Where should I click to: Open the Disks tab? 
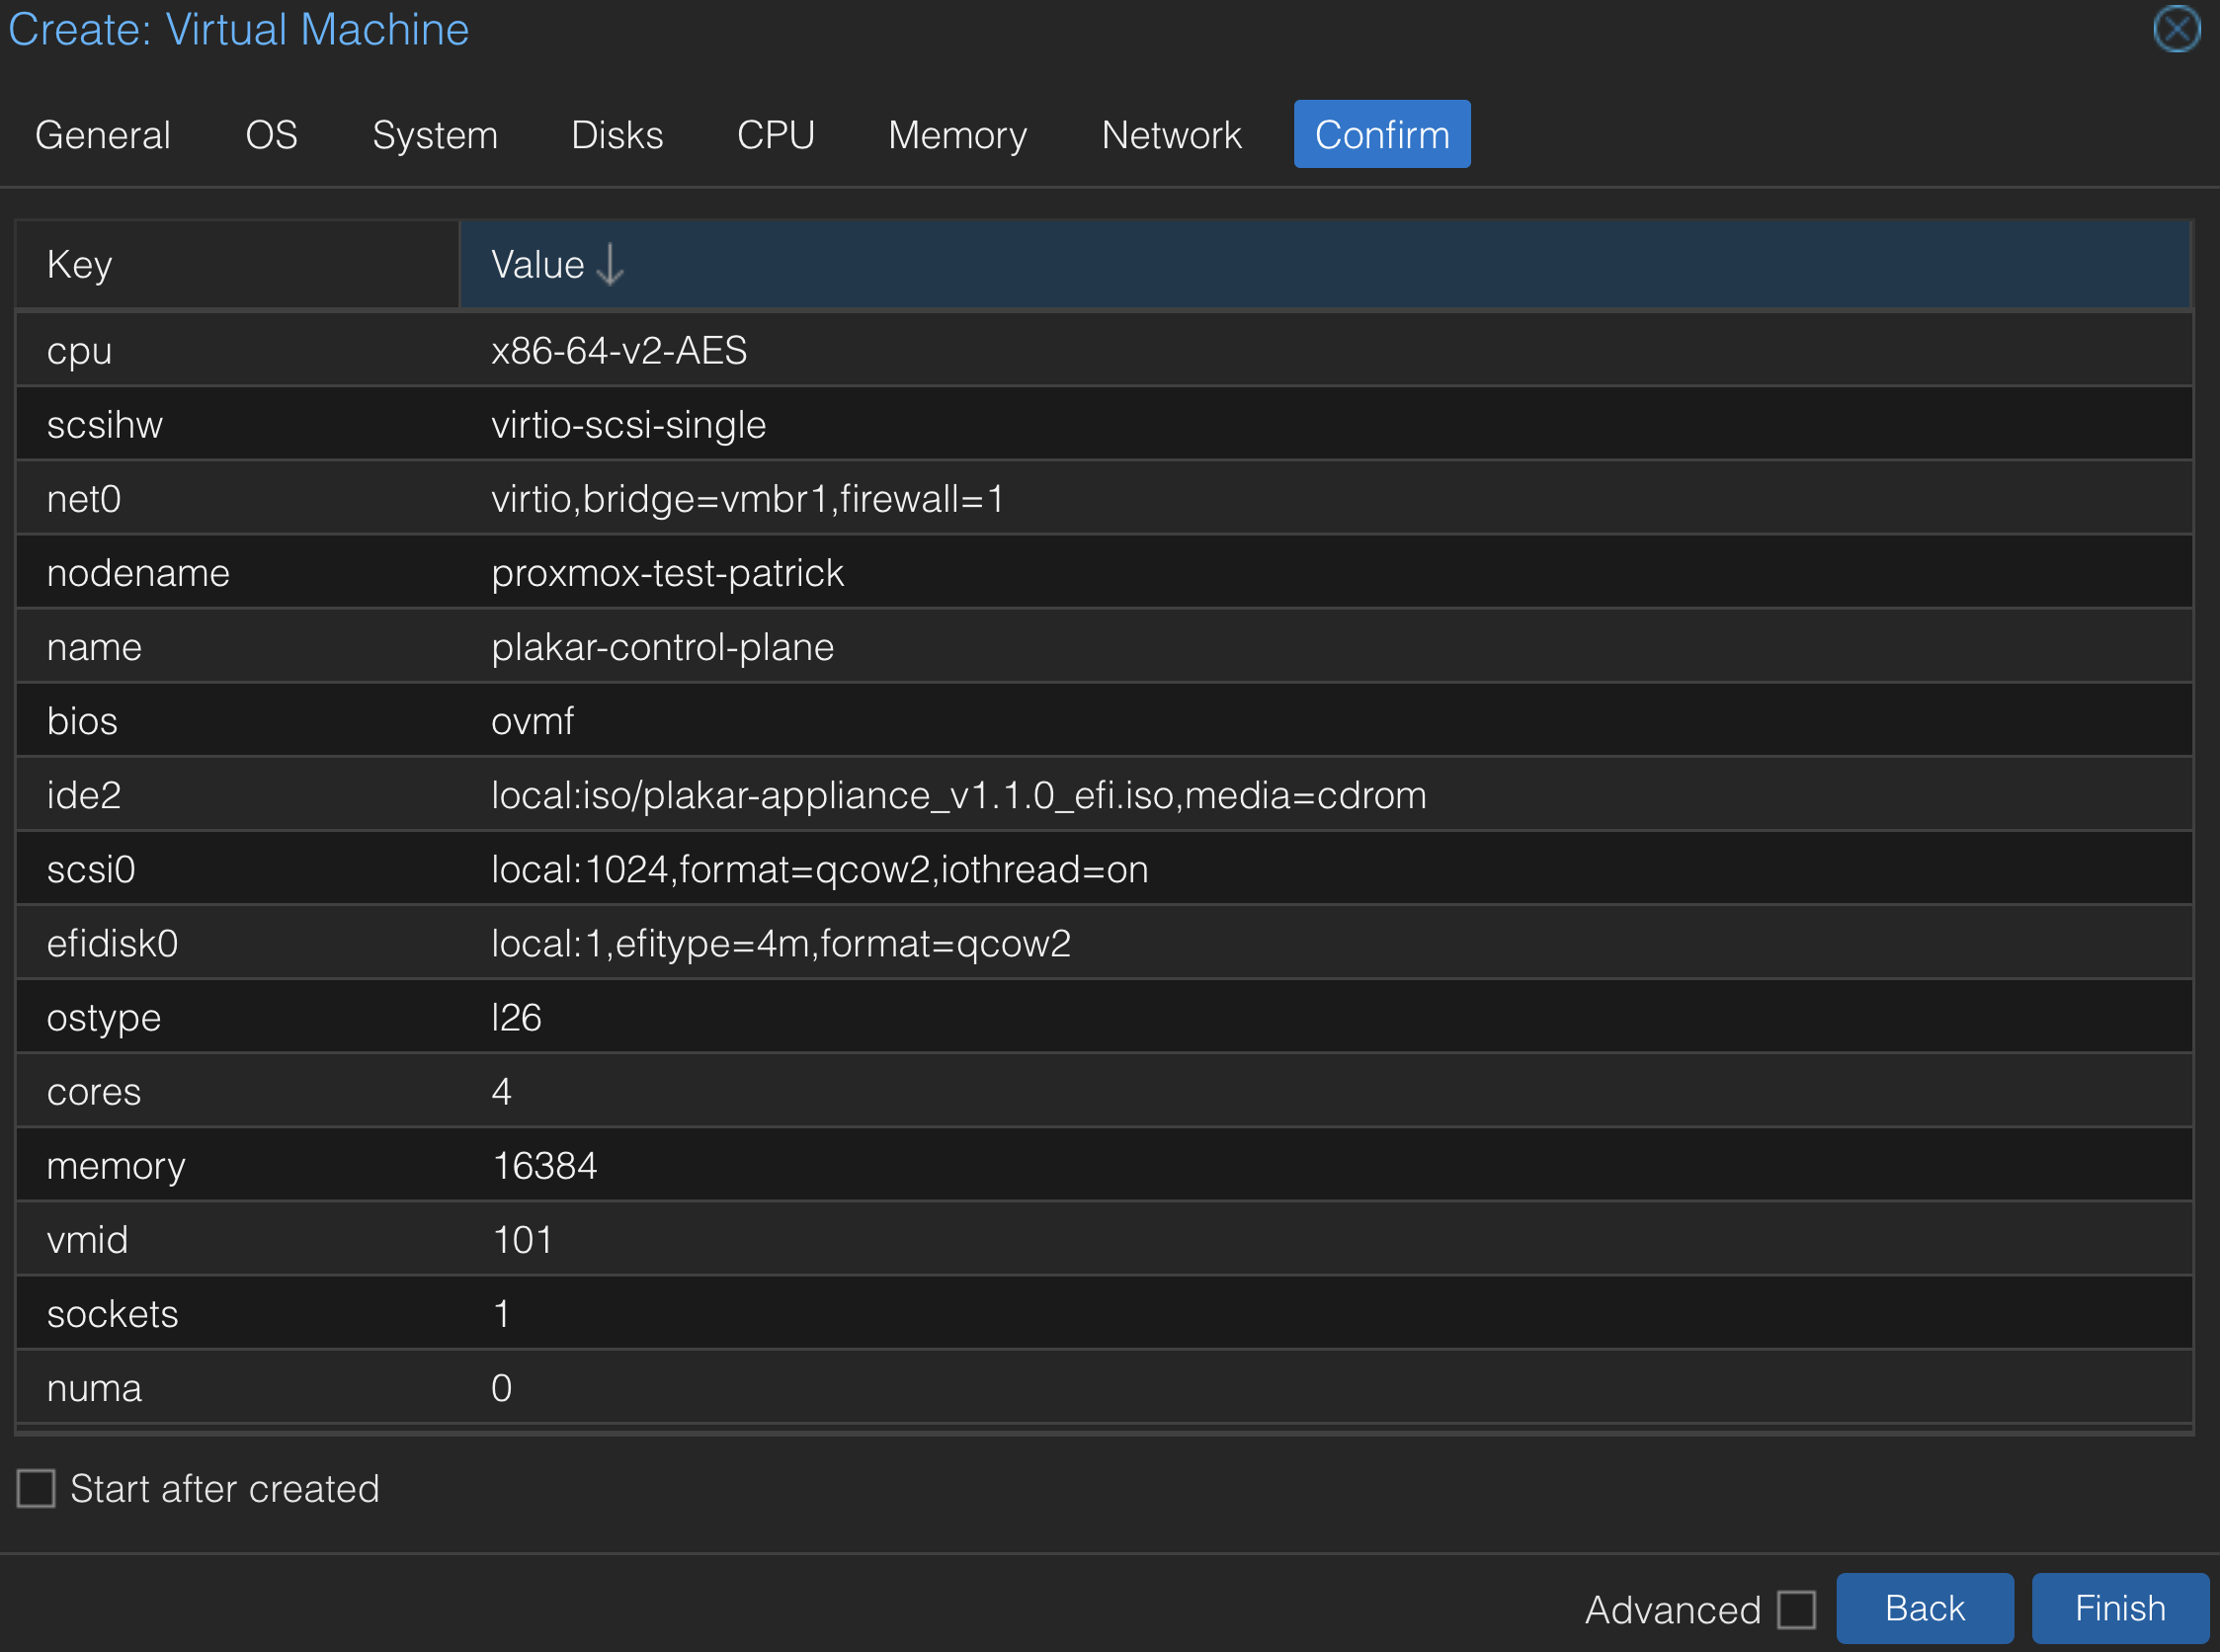tap(617, 134)
